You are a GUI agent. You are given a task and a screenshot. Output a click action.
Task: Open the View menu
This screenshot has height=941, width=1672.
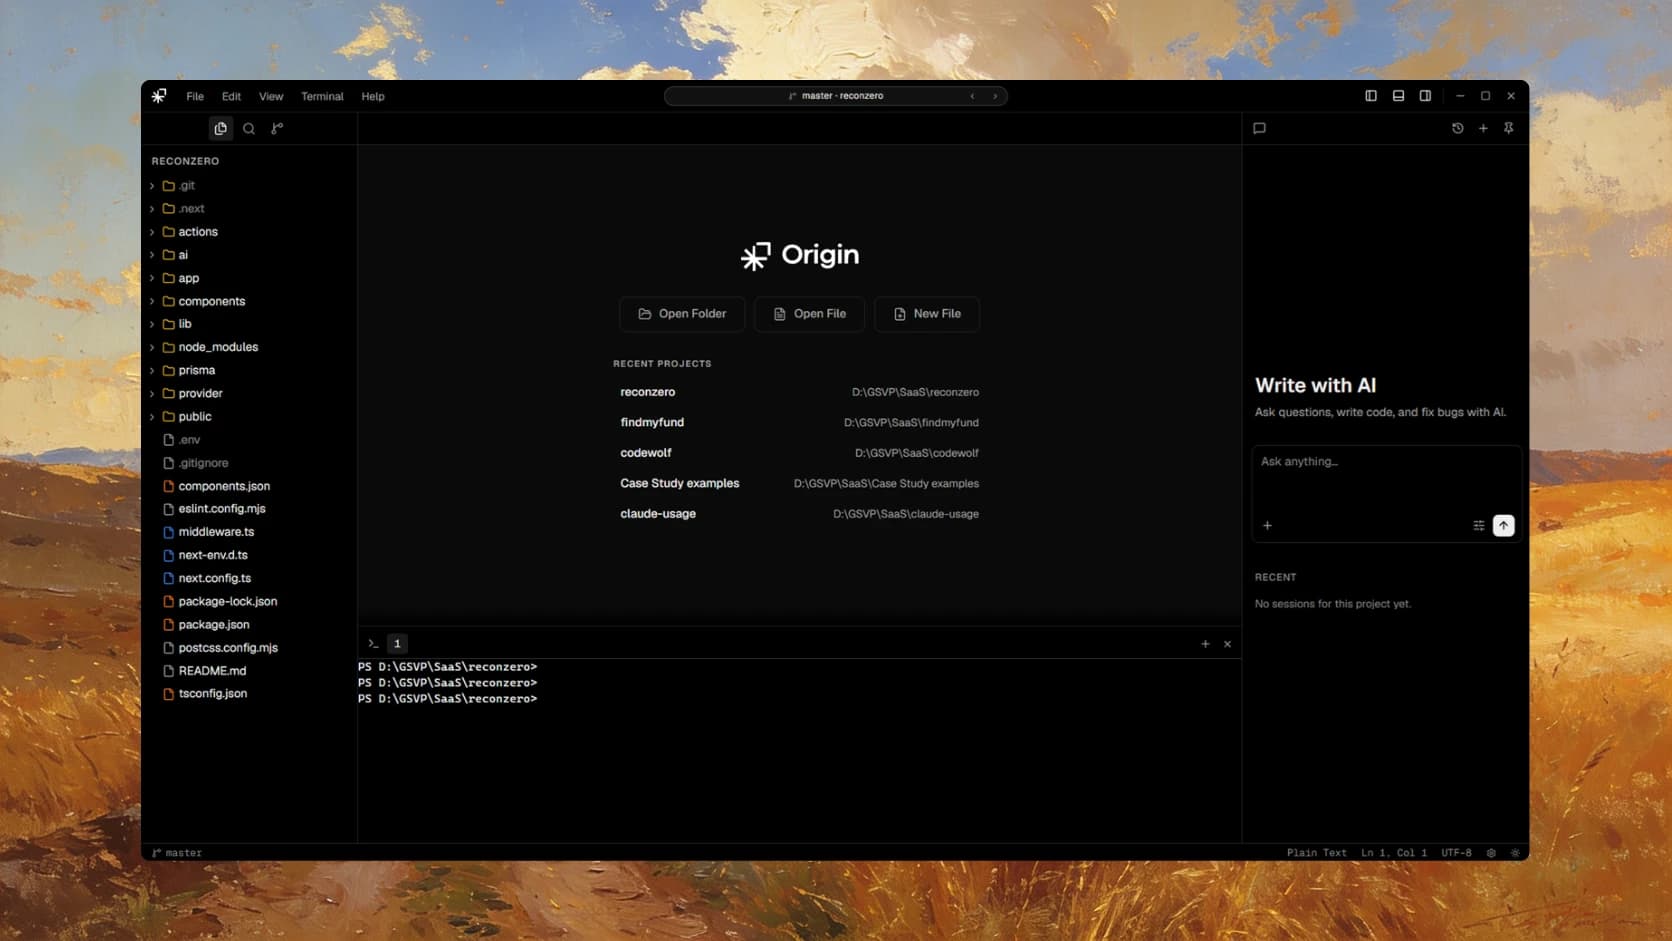point(271,96)
